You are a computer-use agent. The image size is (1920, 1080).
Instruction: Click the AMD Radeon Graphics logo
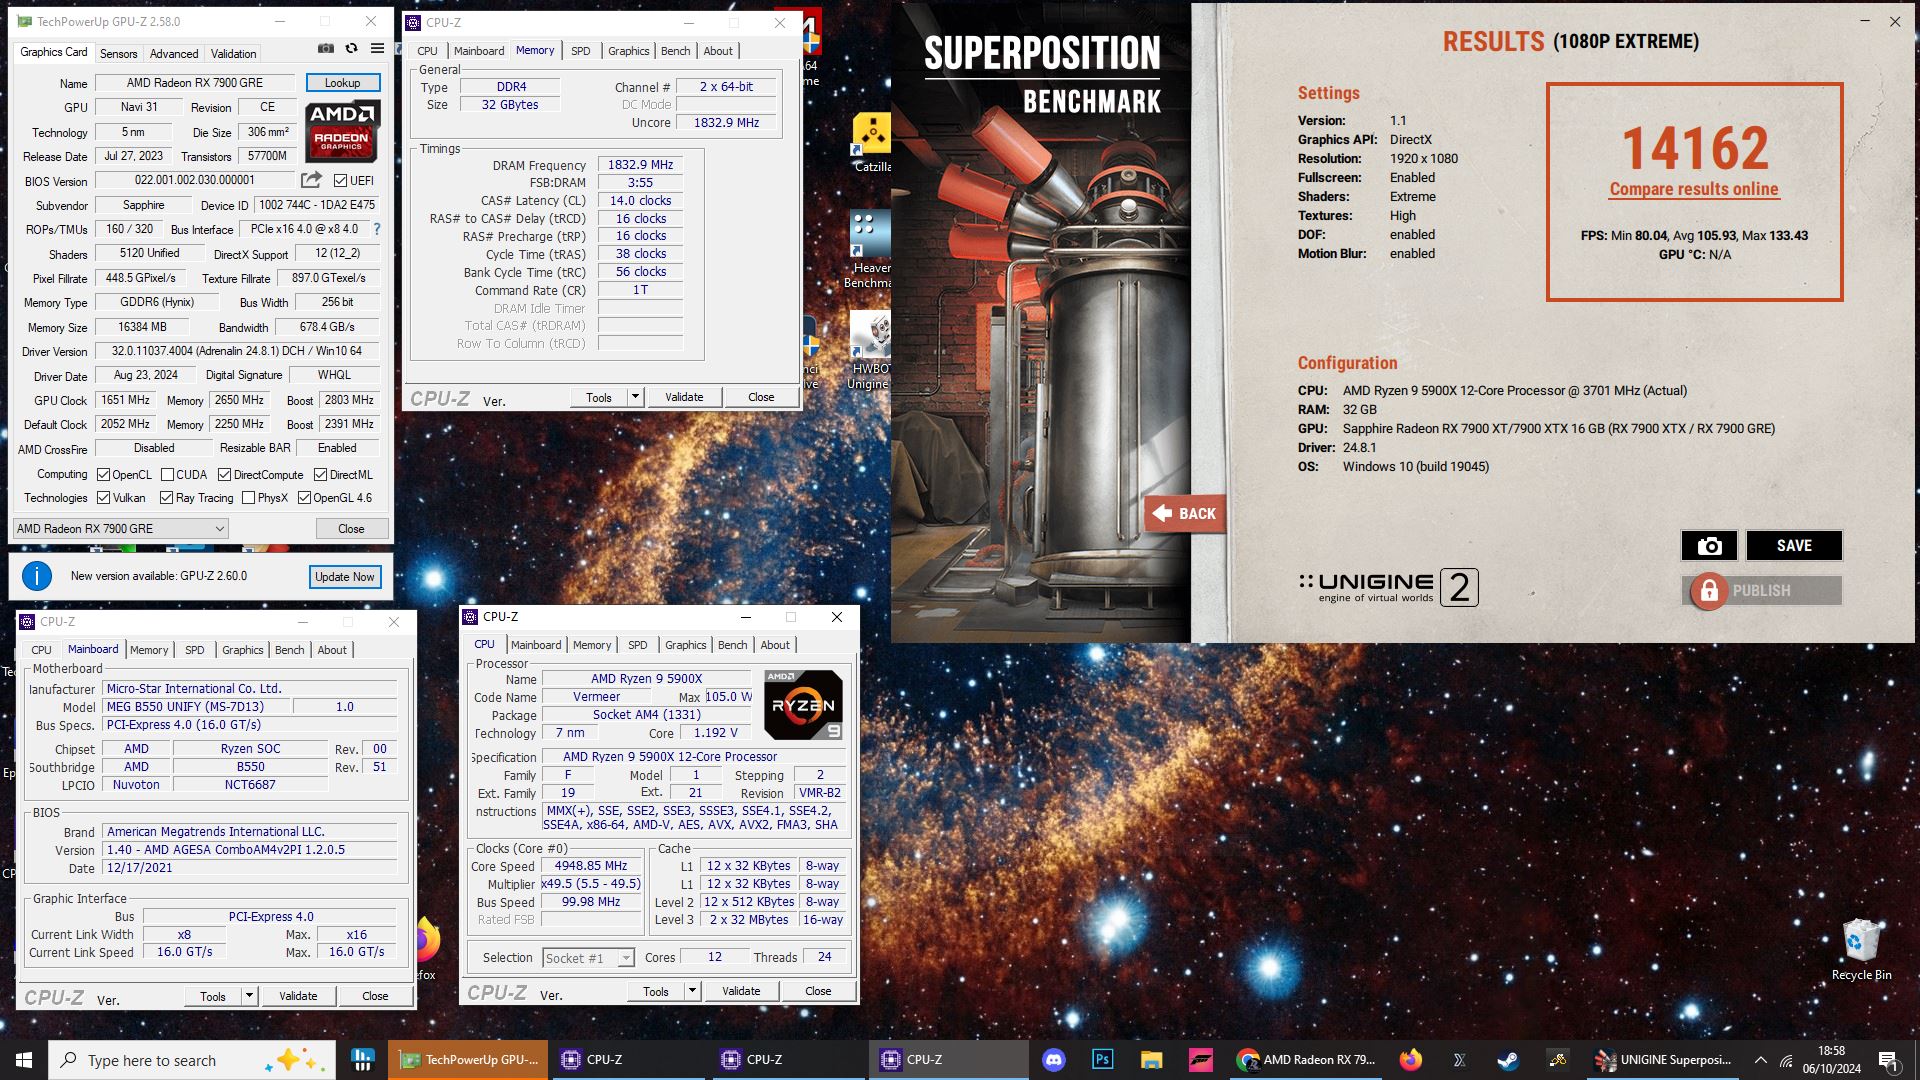pos(342,131)
